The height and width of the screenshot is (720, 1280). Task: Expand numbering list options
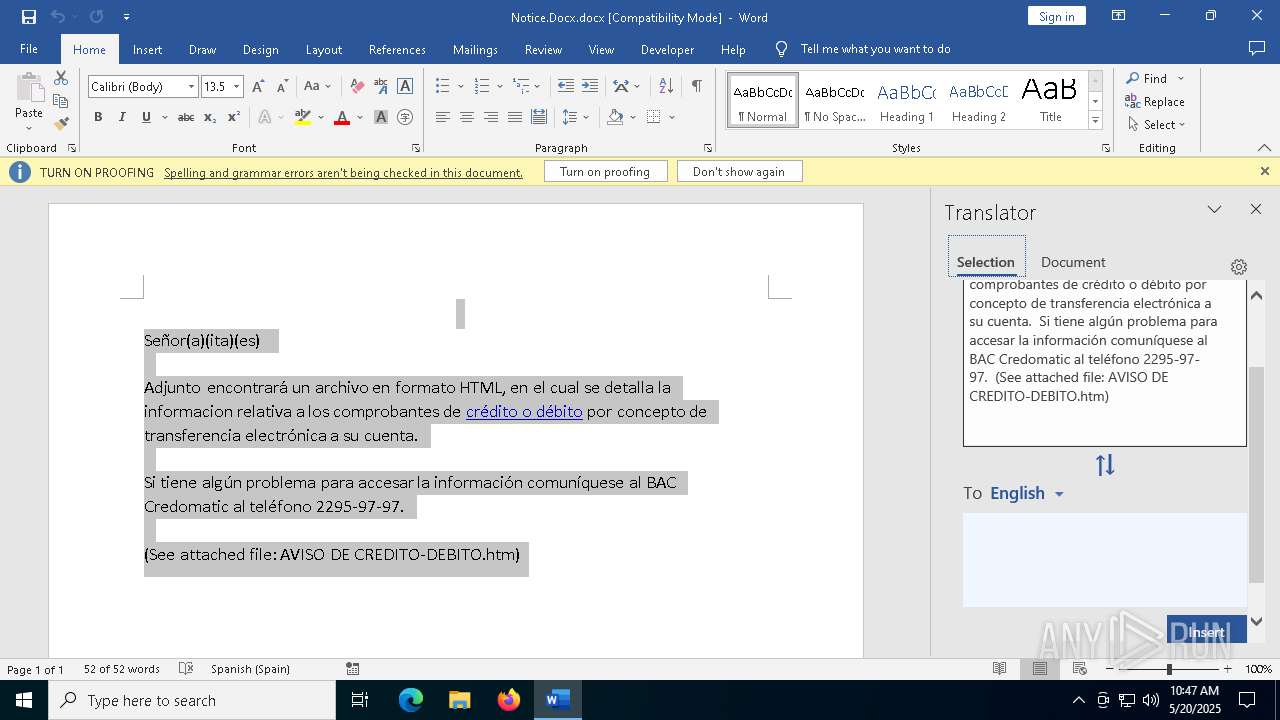click(500, 87)
